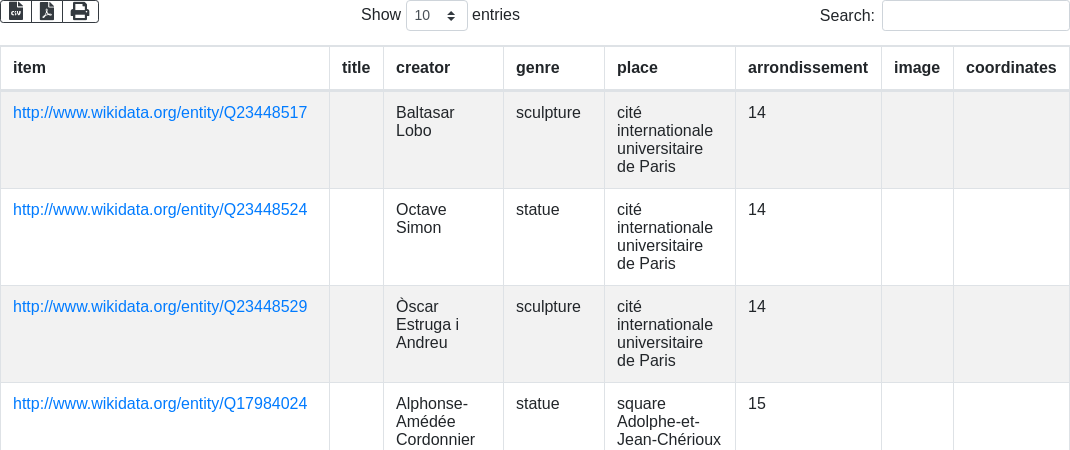The height and width of the screenshot is (450, 1070).
Task: Sort by the arrondissement column header
Action: (x=808, y=68)
